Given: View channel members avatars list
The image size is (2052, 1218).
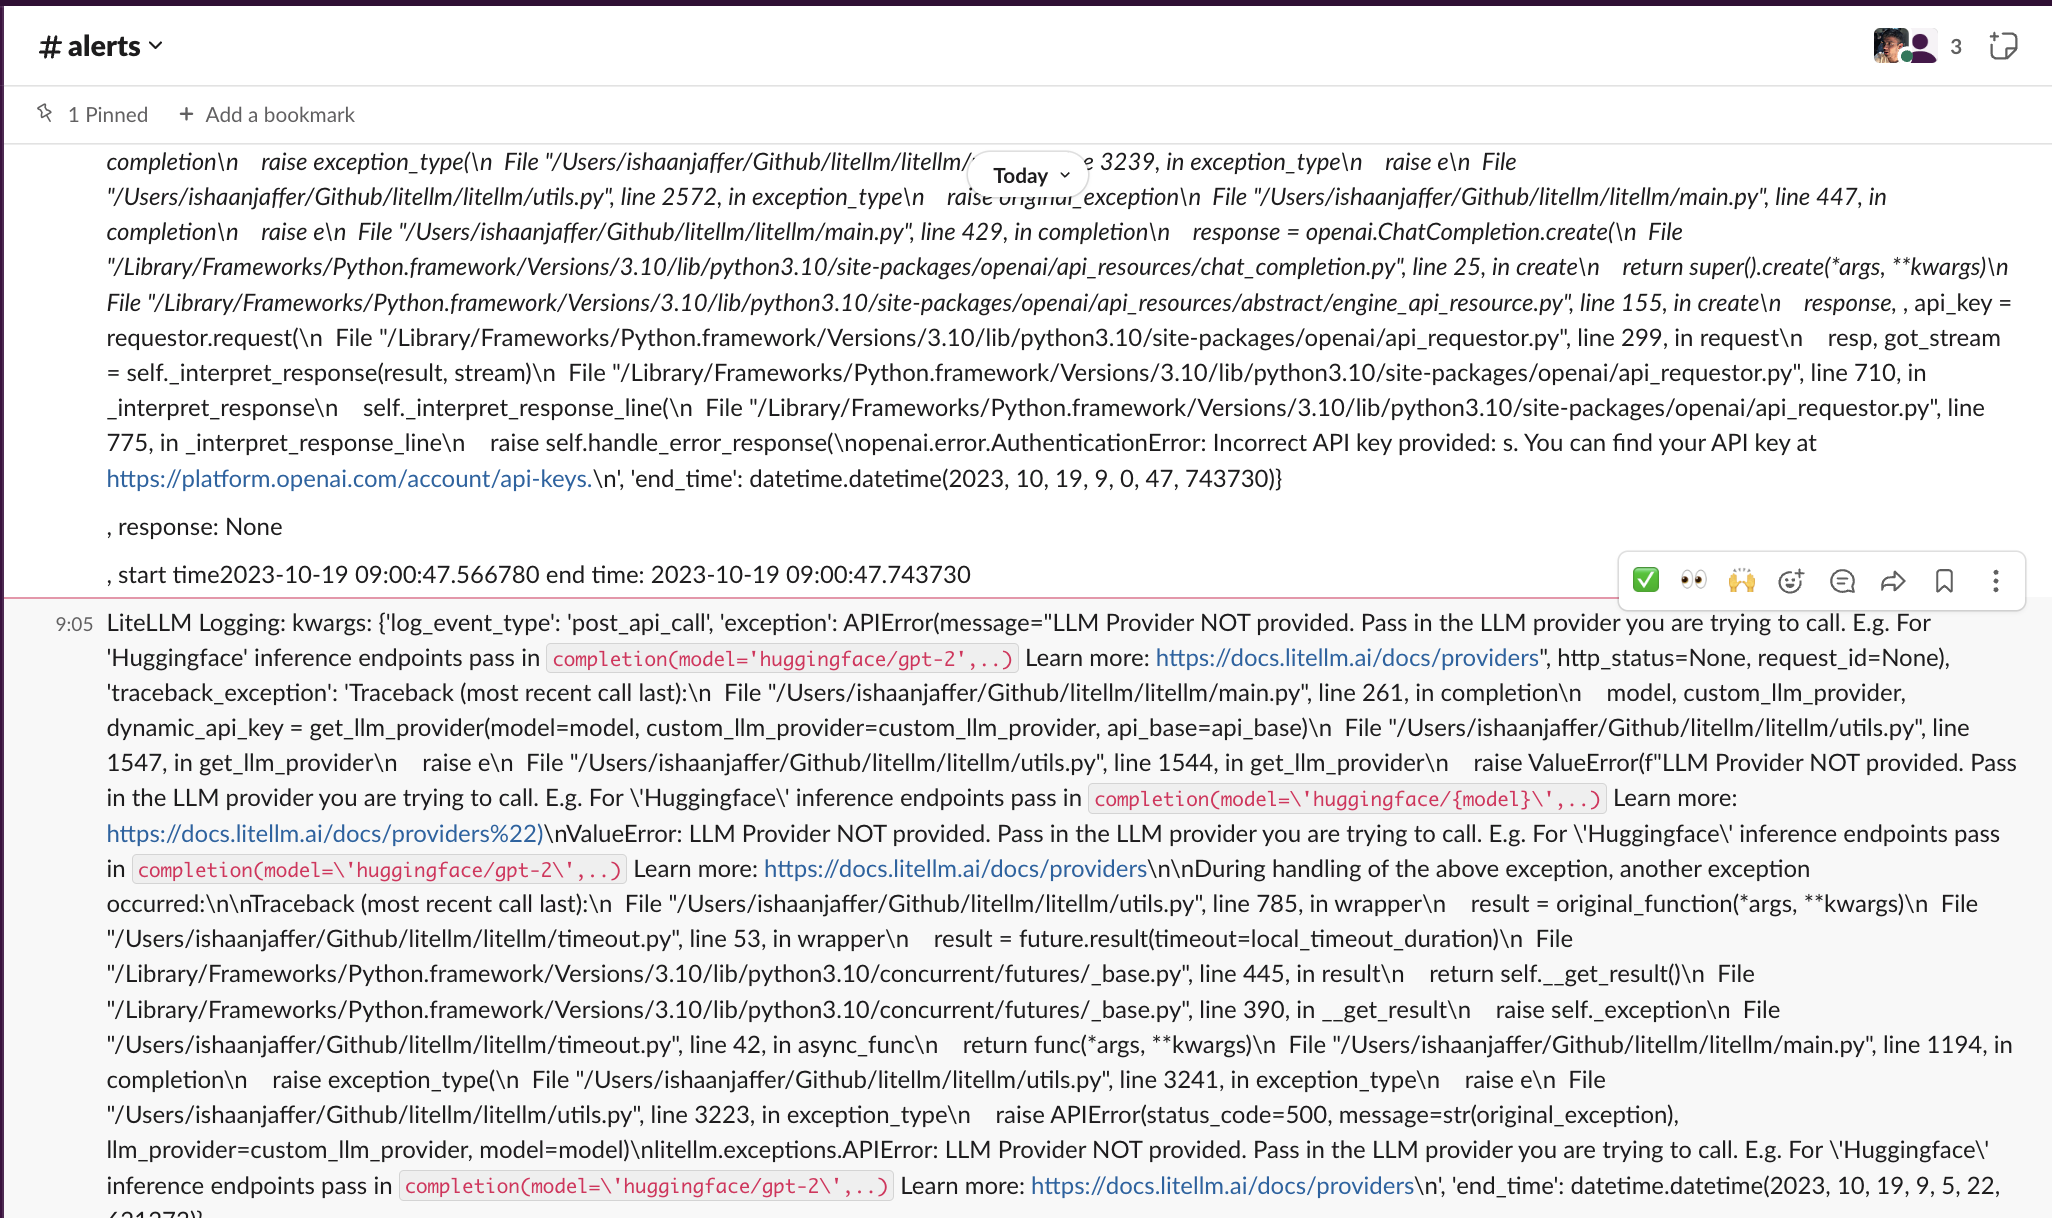Looking at the screenshot, I should 1903,46.
